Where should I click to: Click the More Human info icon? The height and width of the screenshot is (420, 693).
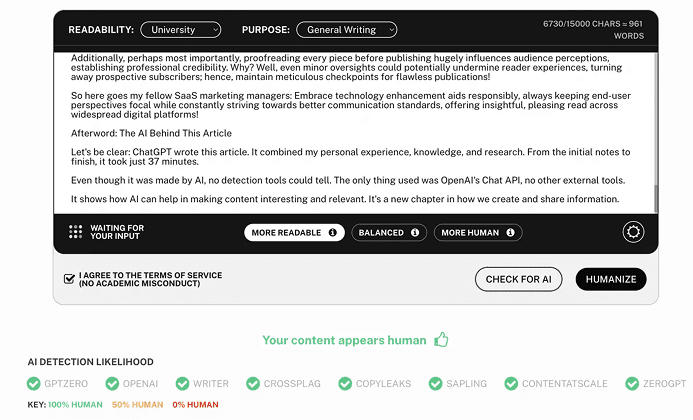[509, 232]
